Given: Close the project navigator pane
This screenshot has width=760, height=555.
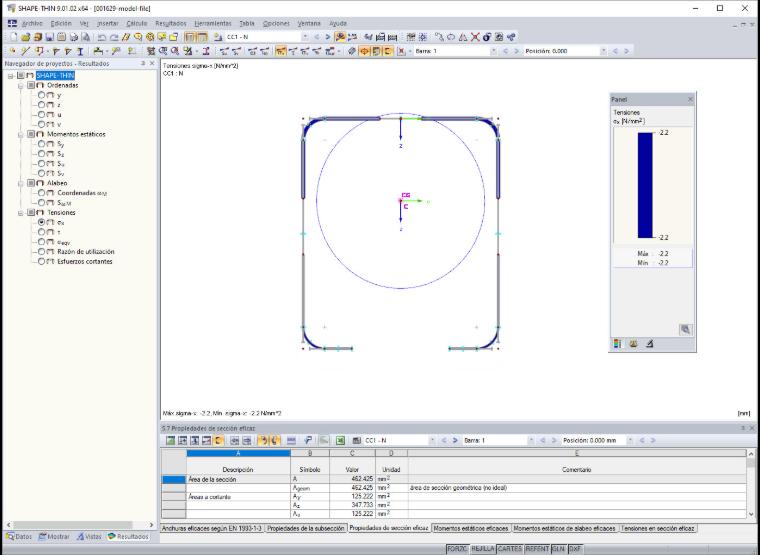Looking at the screenshot, I should click(x=152, y=63).
